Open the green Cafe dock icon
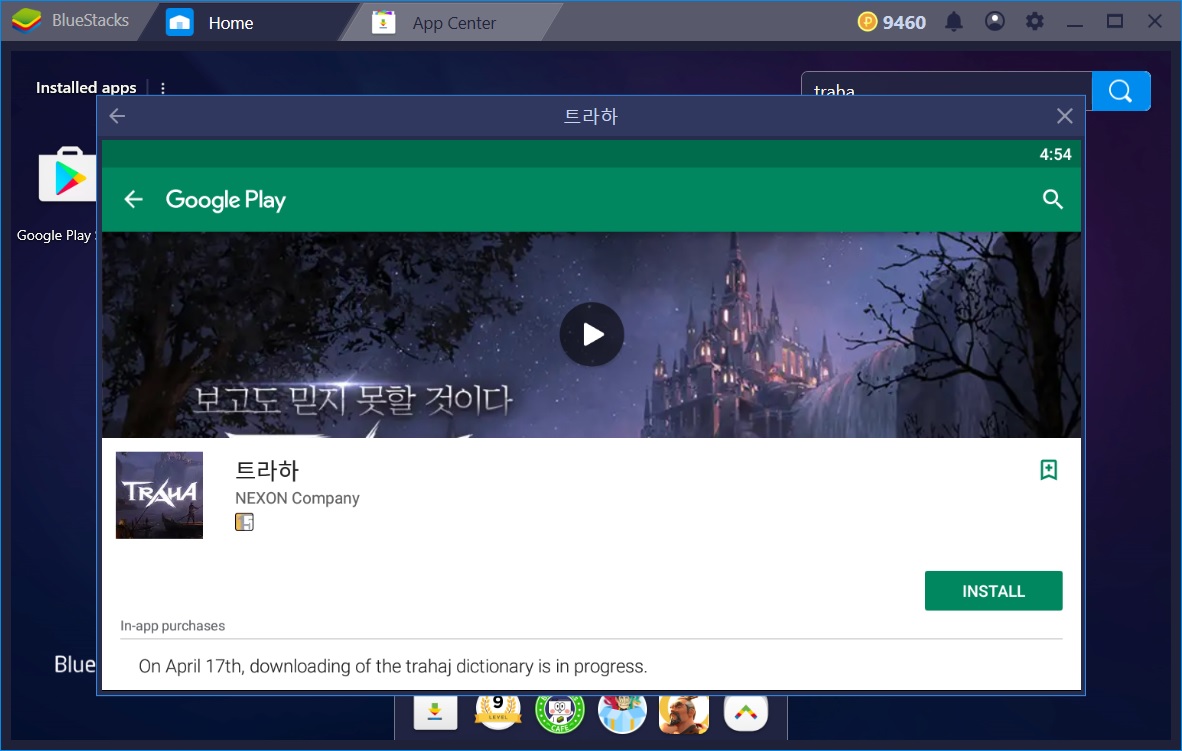Viewport: 1182px width, 751px height. pyautogui.click(x=559, y=714)
